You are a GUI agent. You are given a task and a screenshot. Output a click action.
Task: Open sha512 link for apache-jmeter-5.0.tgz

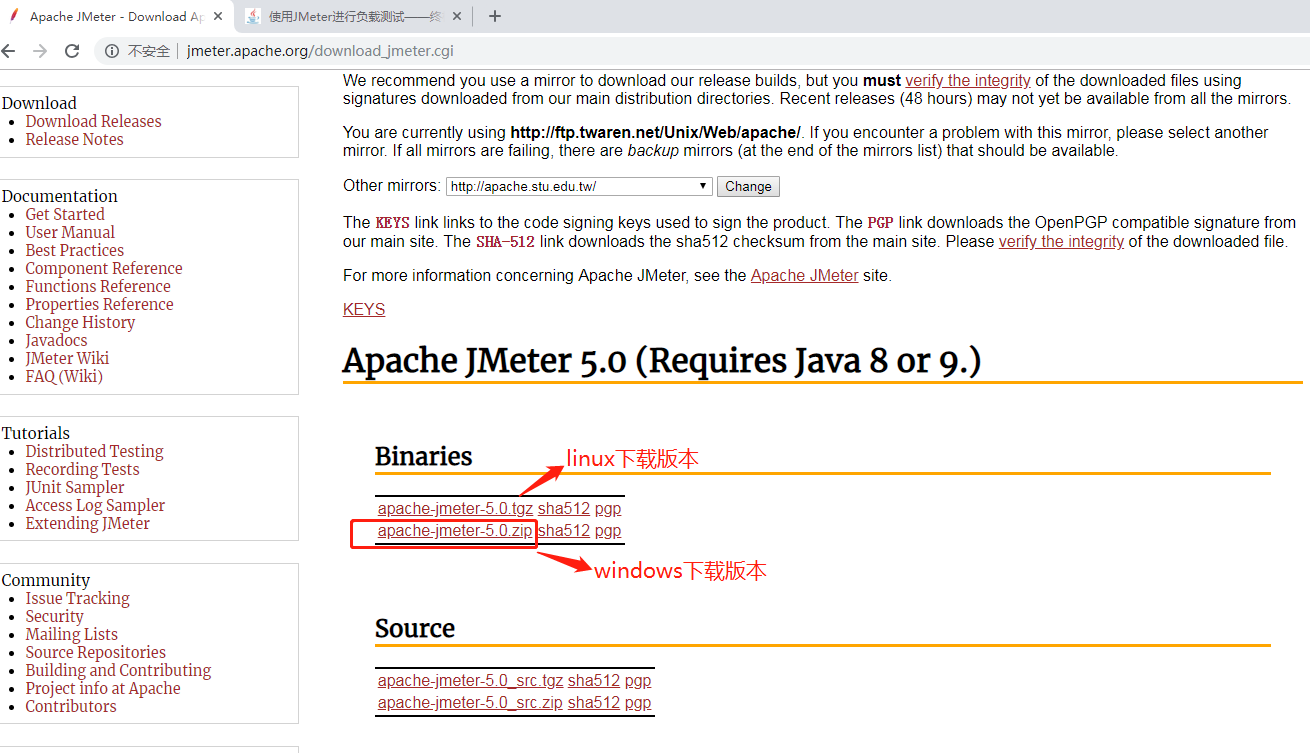click(x=564, y=508)
